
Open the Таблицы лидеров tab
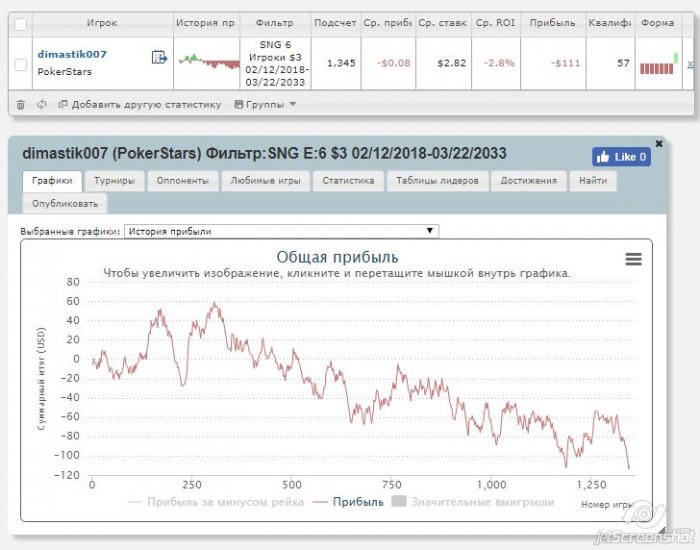tap(438, 181)
